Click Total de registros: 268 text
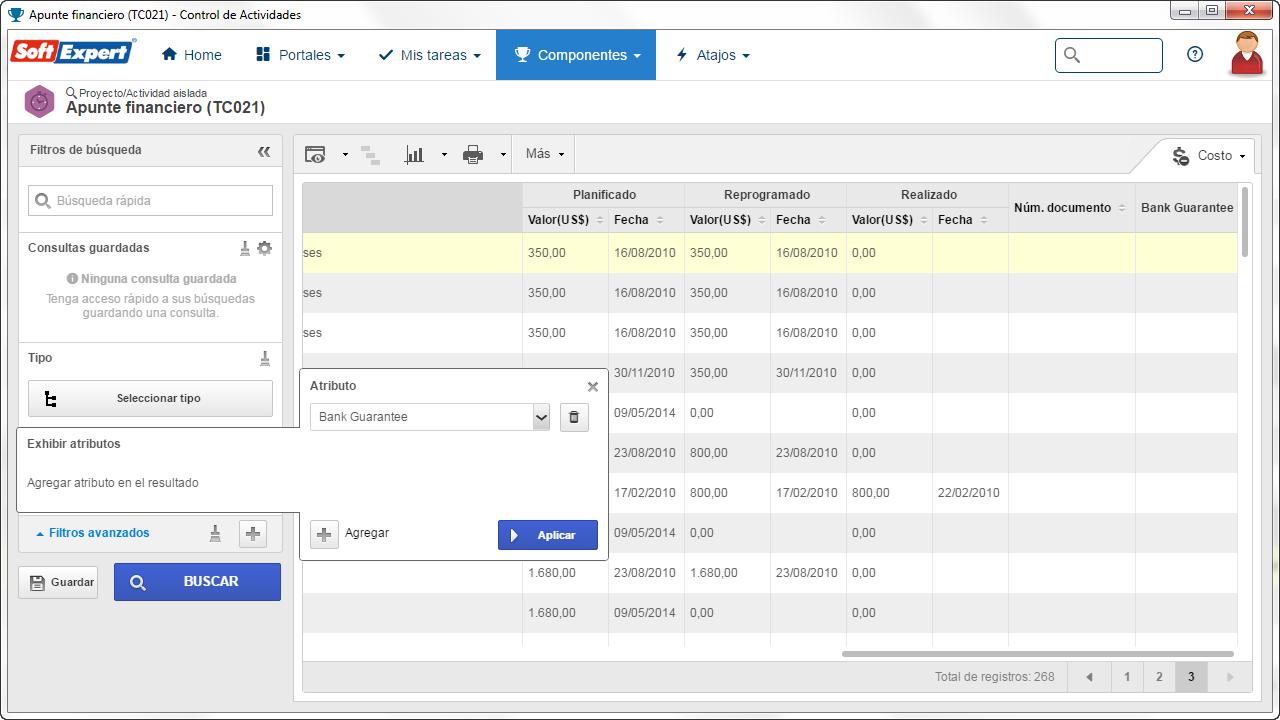1280x720 pixels. (994, 677)
